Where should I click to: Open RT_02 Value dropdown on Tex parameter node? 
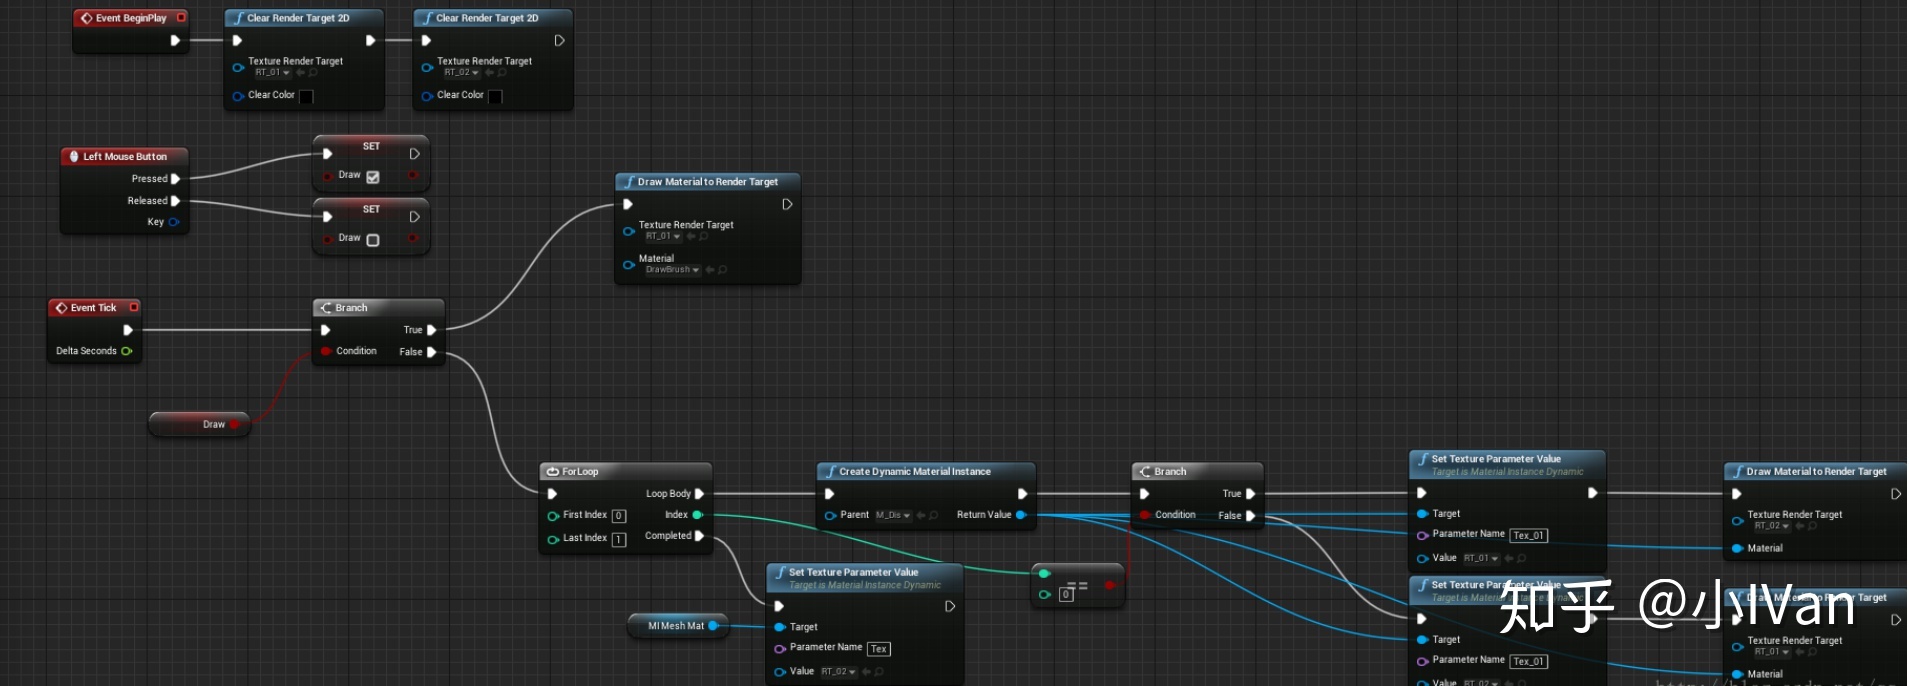[838, 672]
